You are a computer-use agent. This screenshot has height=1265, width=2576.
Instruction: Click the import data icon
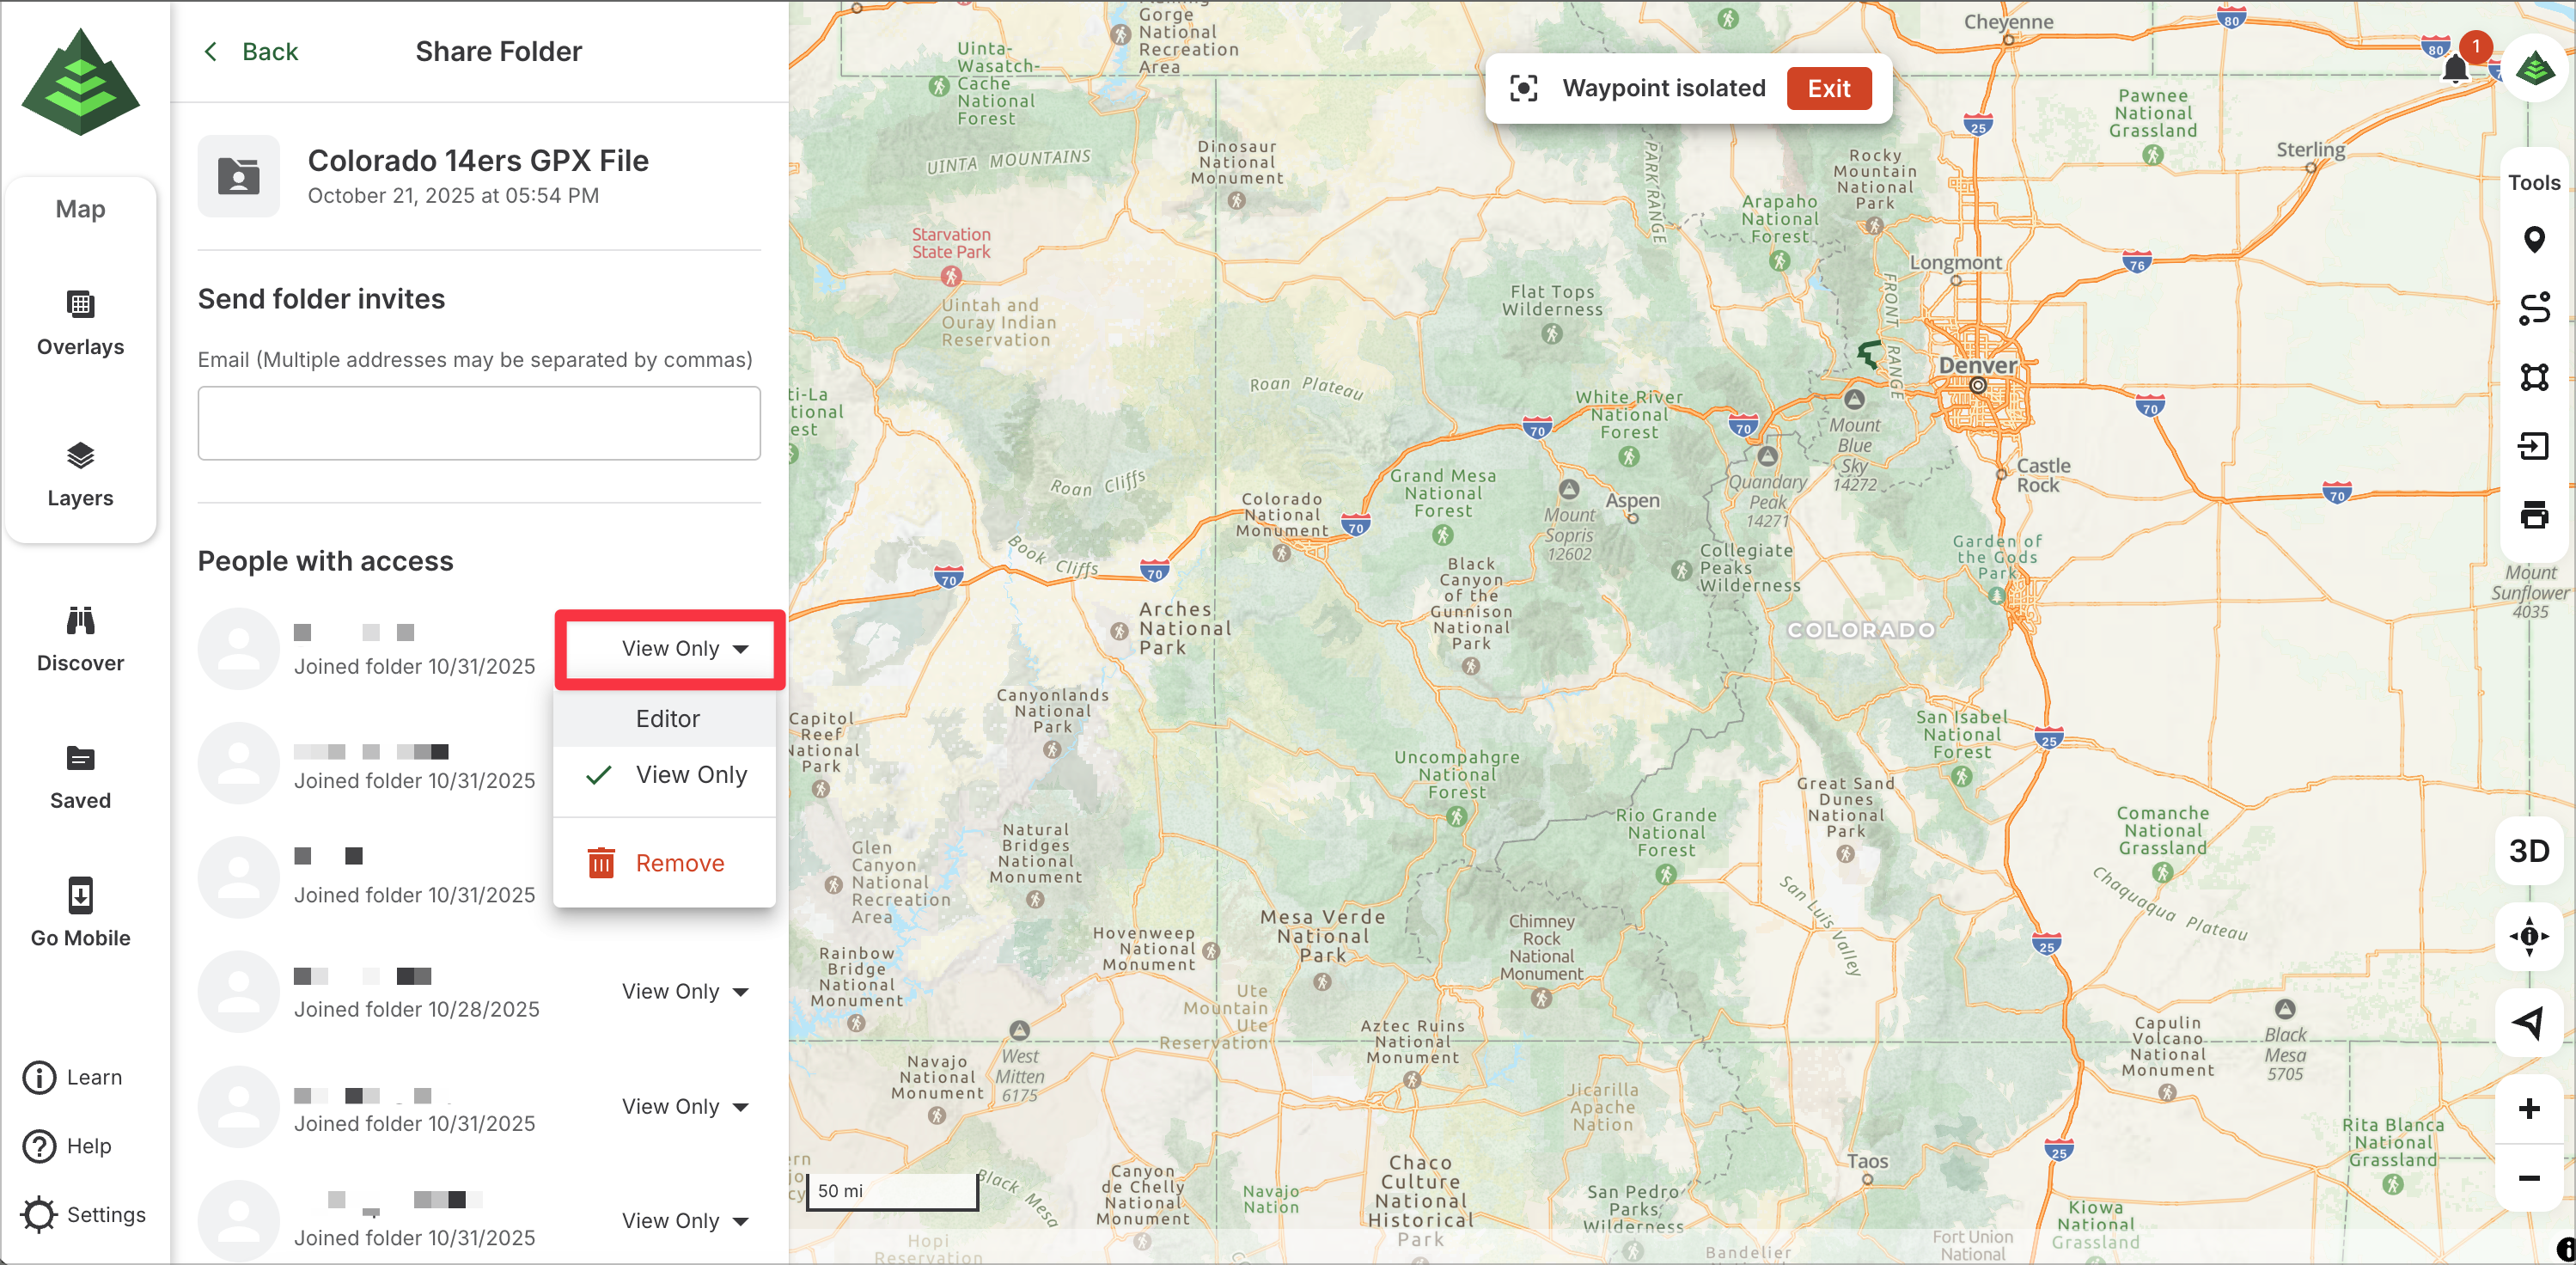click(2533, 446)
